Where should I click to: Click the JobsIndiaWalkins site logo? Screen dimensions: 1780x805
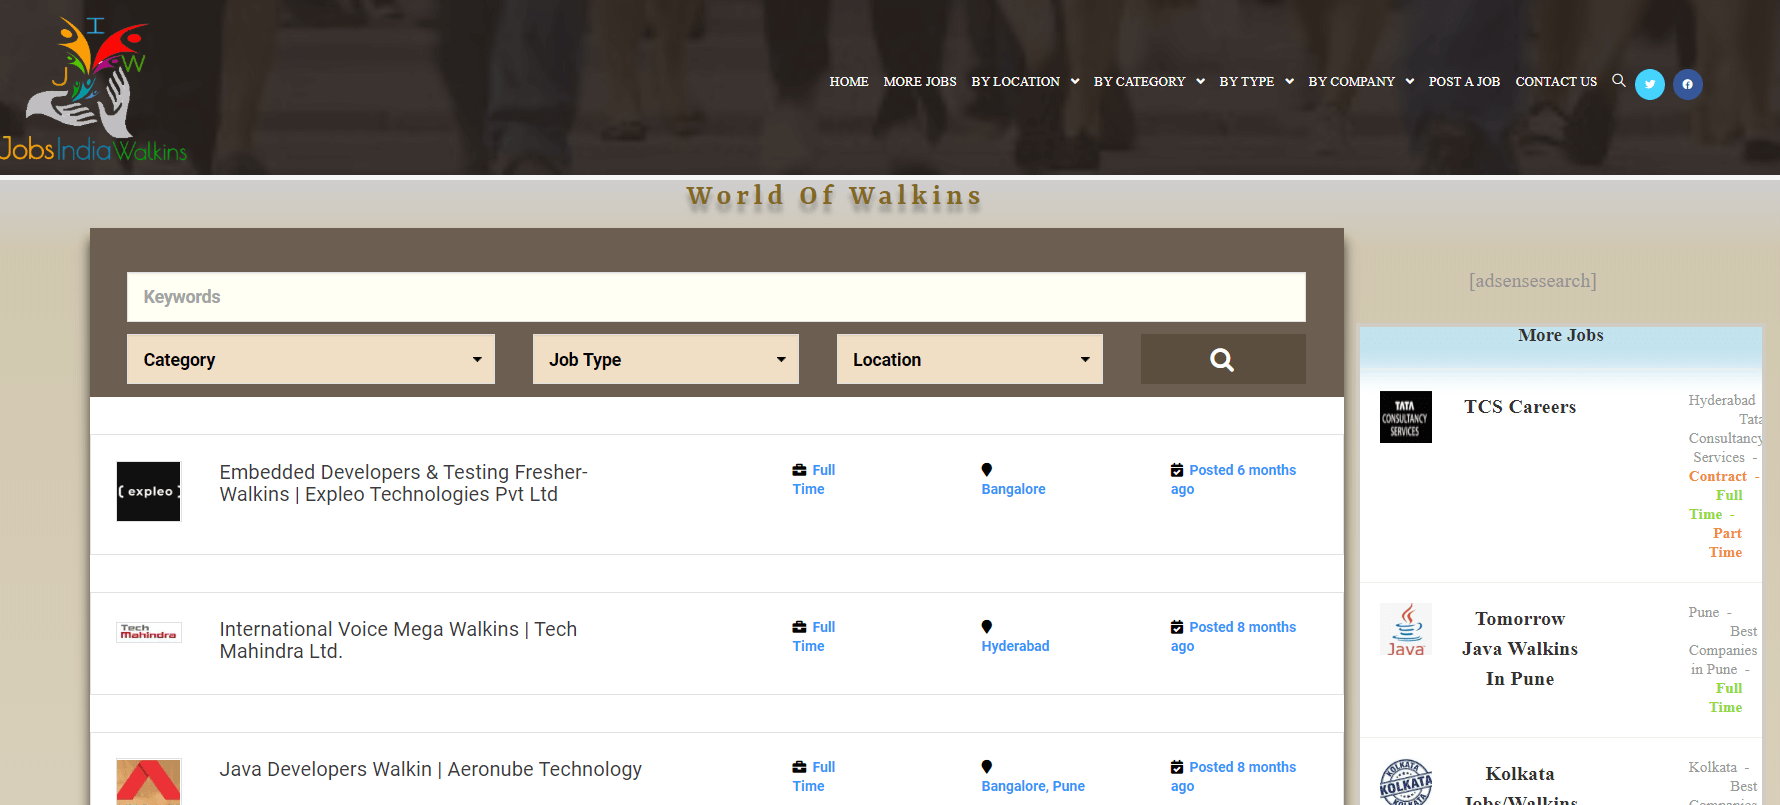point(94,89)
